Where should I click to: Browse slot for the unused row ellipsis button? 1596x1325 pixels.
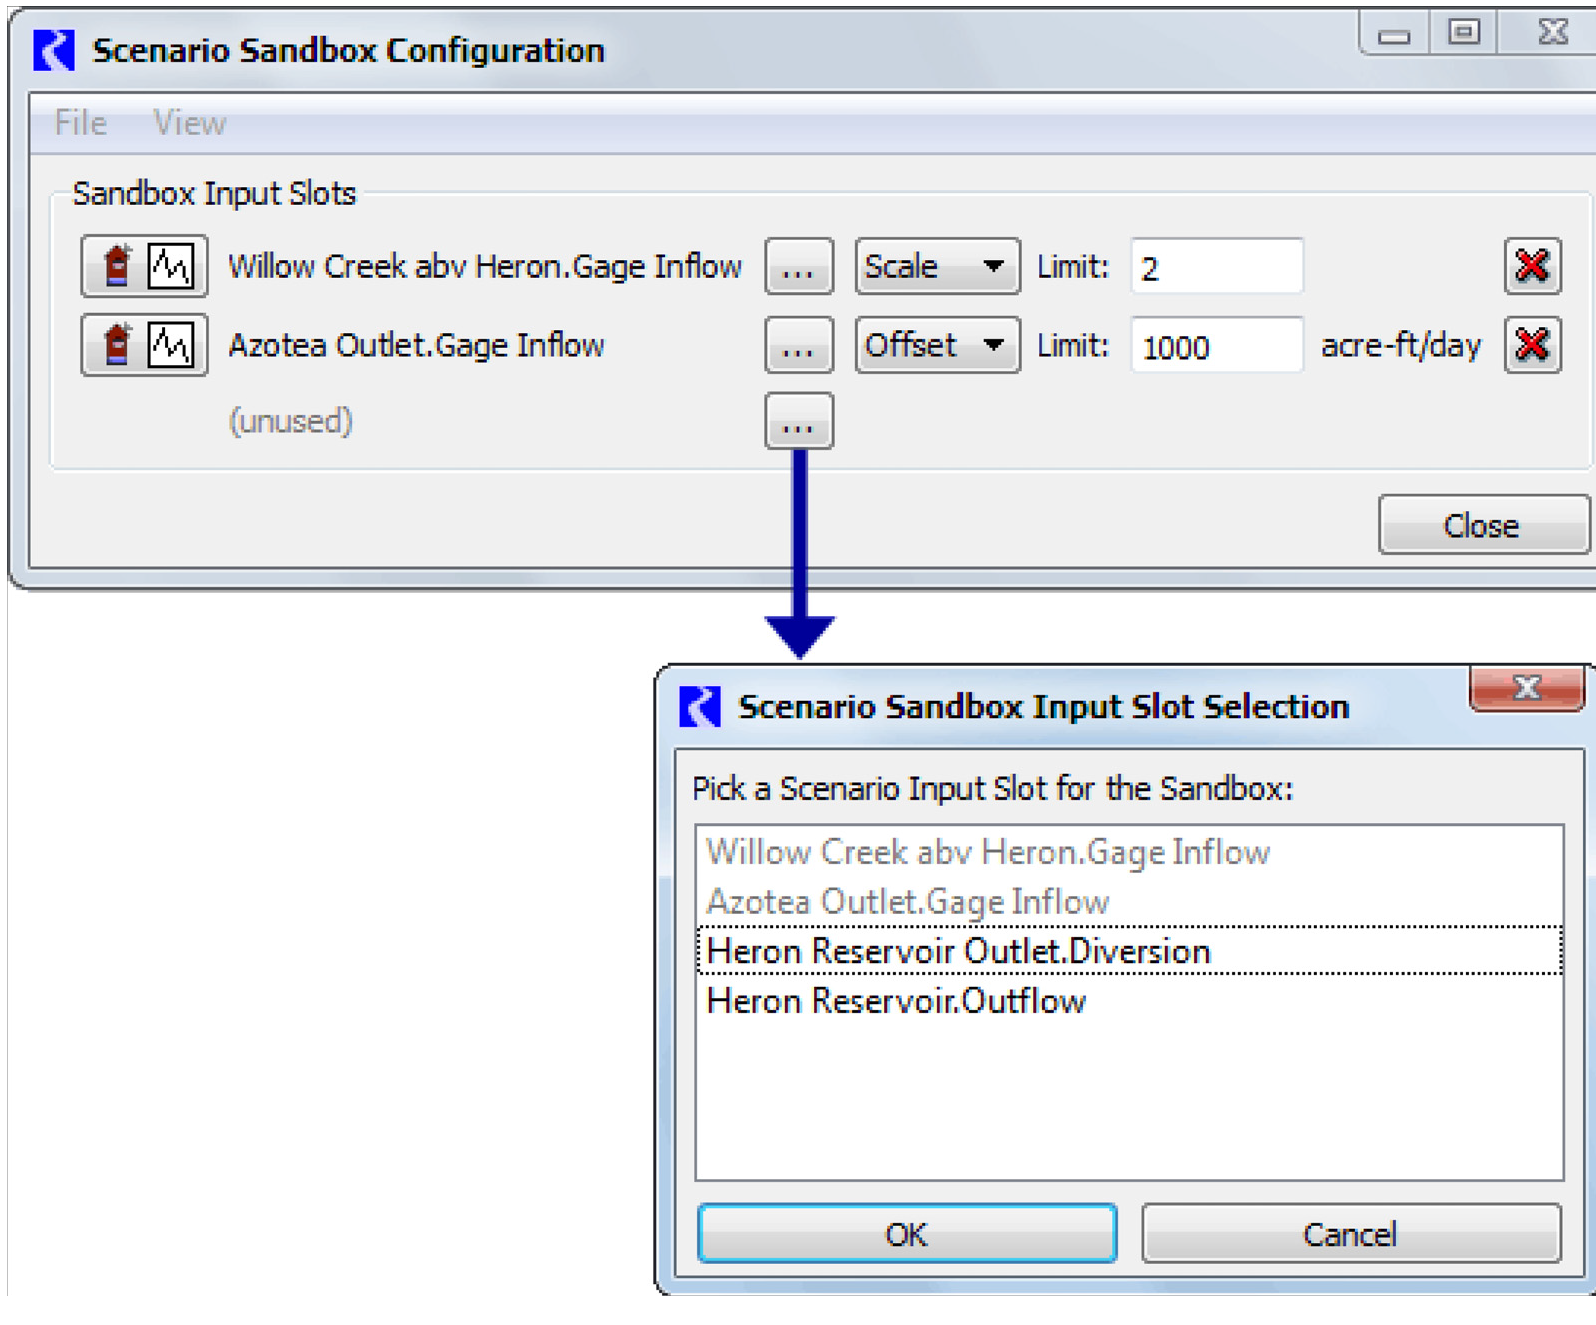[798, 422]
